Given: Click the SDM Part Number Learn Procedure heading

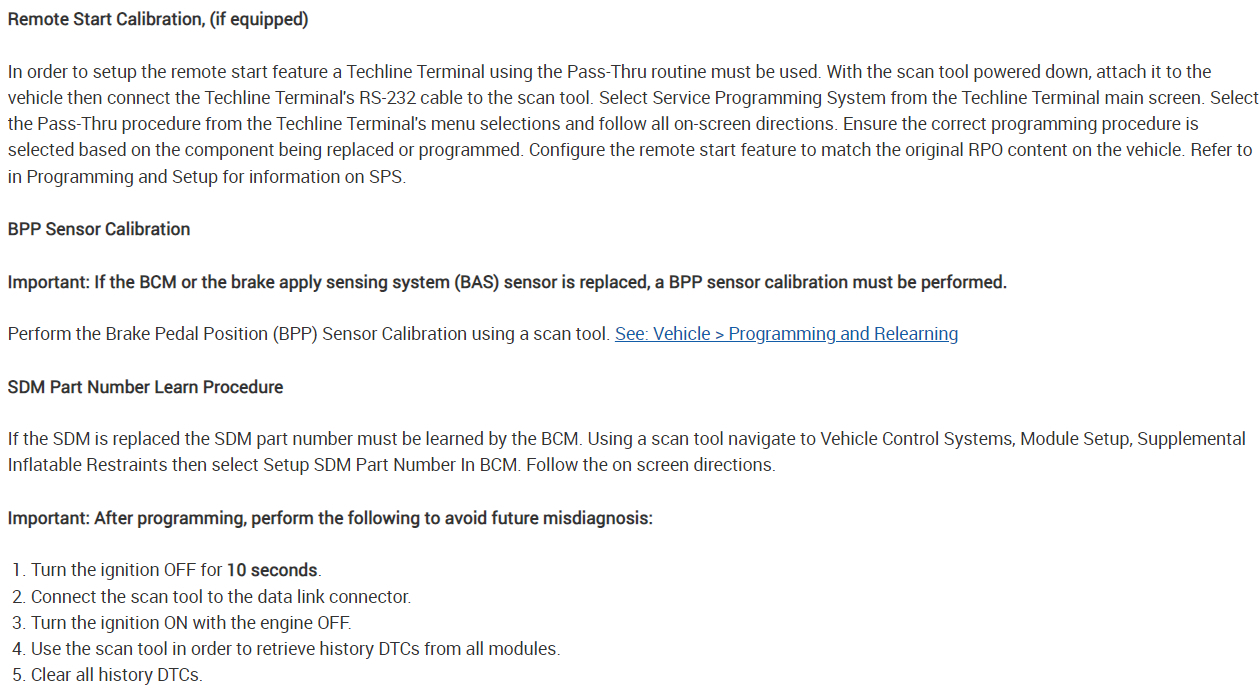Looking at the screenshot, I should [145, 387].
